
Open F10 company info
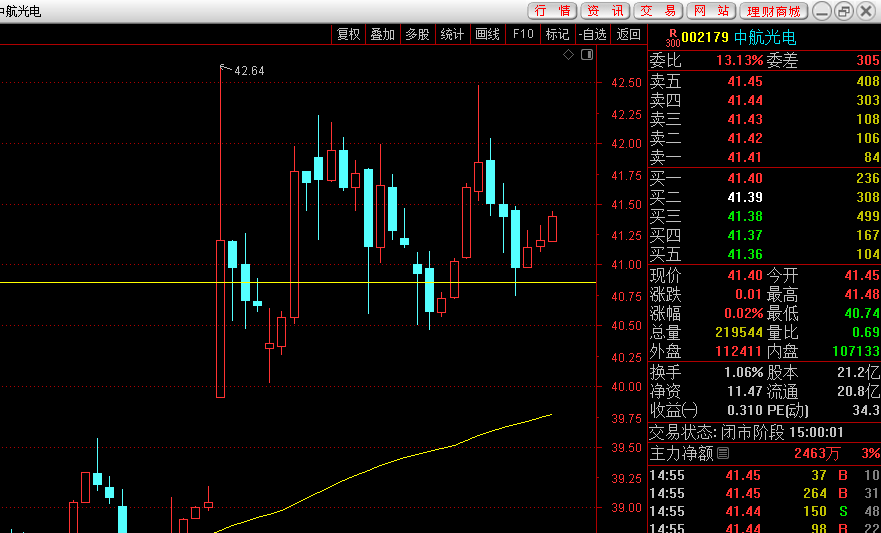(523, 34)
